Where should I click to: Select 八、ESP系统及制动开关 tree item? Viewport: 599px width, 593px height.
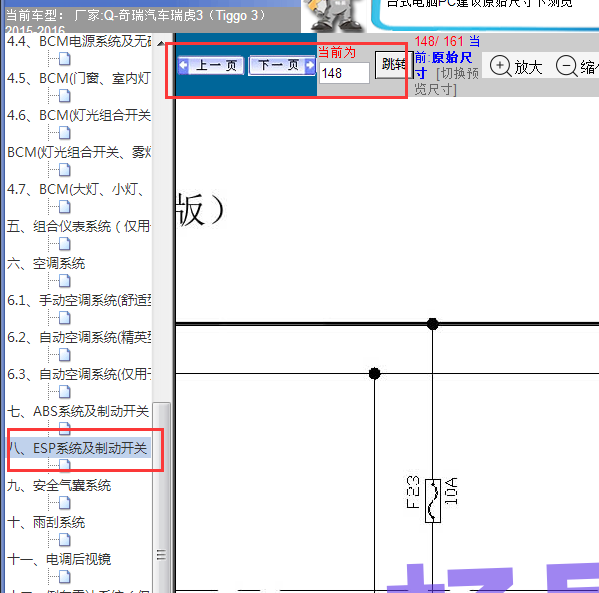pyautogui.click(x=79, y=448)
